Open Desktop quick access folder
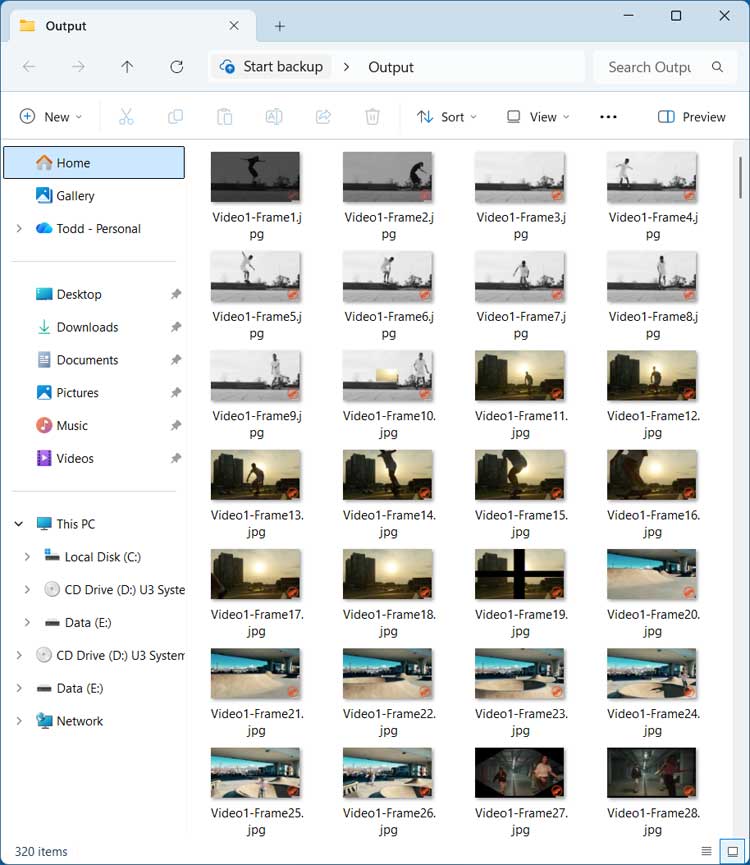The width and height of the screenshot is (750, 865). tap(79, 294)
